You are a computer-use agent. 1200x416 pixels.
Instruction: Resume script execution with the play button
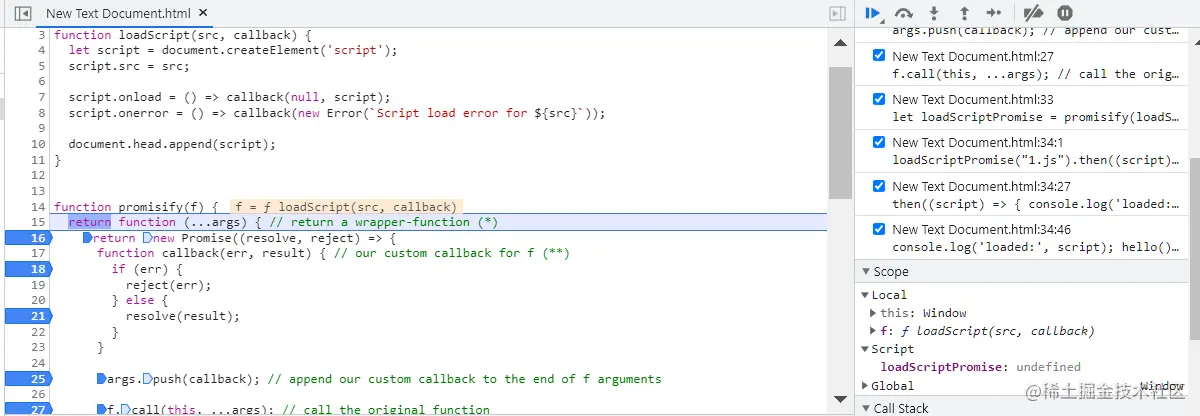(x=873, y=13)
